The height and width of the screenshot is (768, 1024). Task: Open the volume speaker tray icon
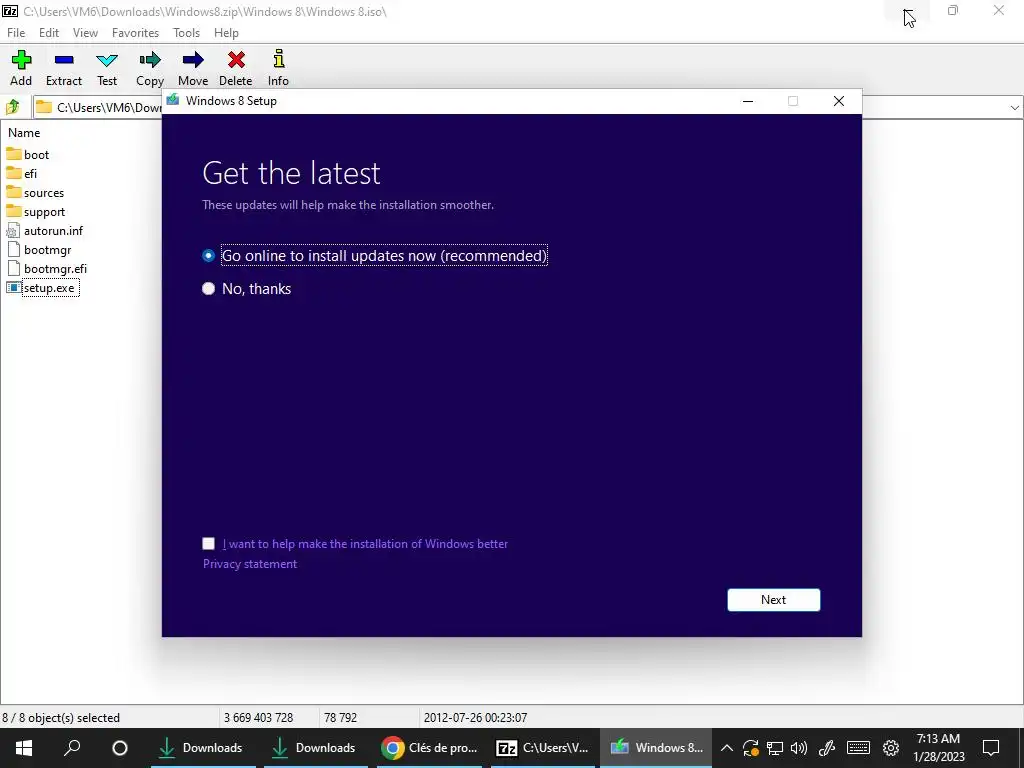(x=799, y=748)
